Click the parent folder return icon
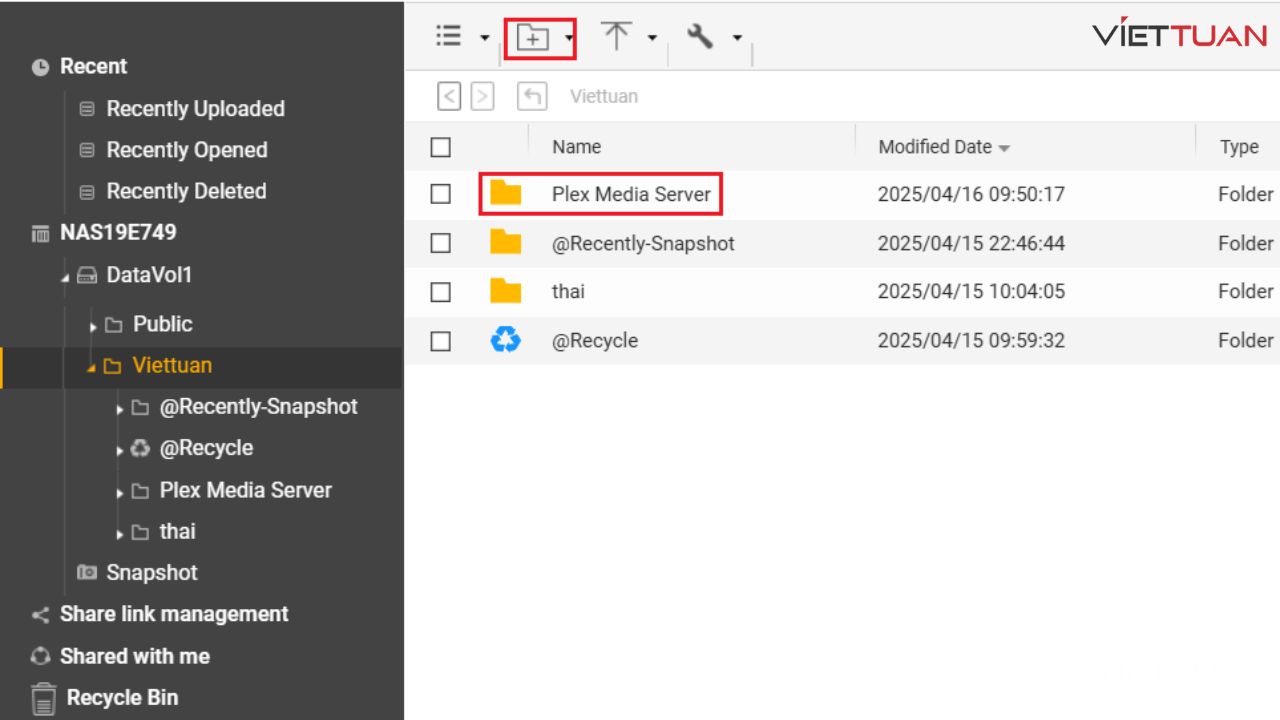 point(532,97)
